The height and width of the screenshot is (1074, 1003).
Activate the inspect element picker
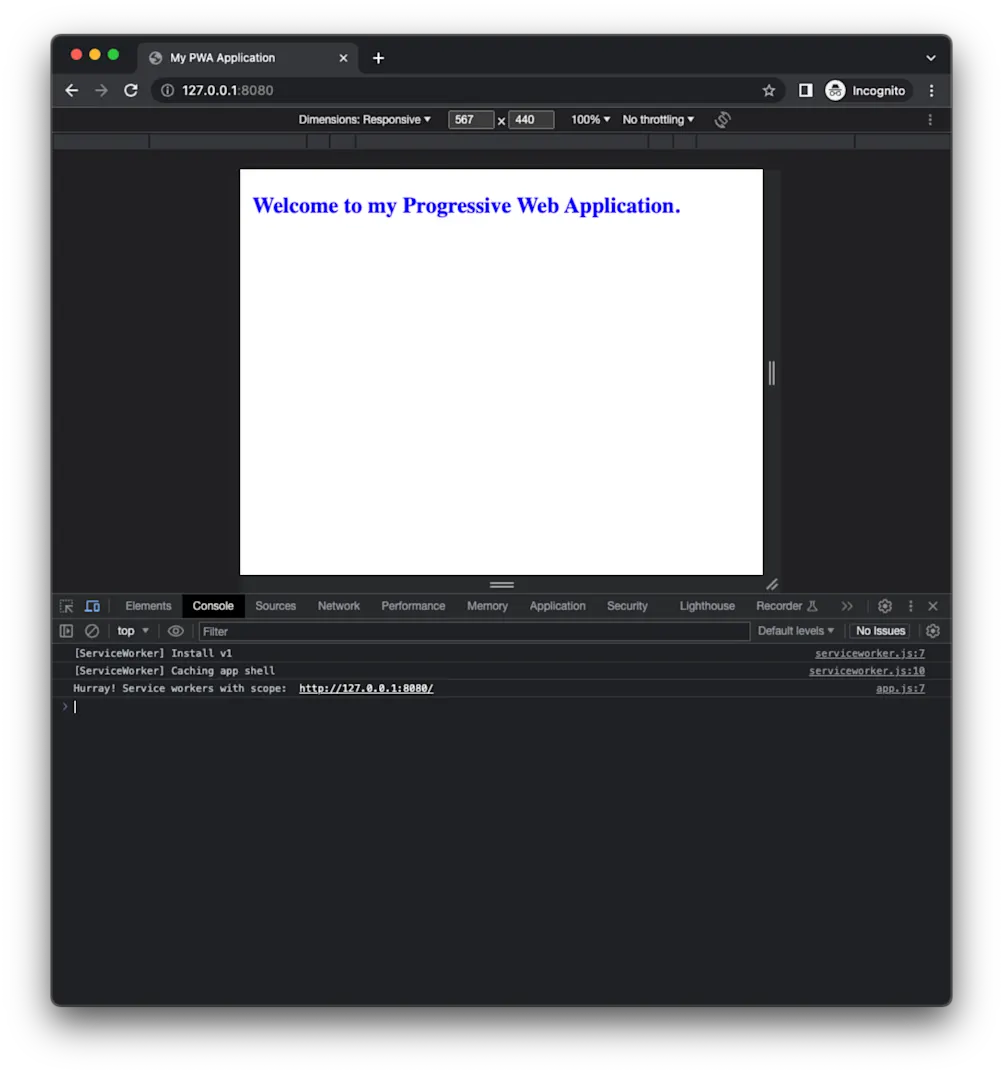click(66, 606)
